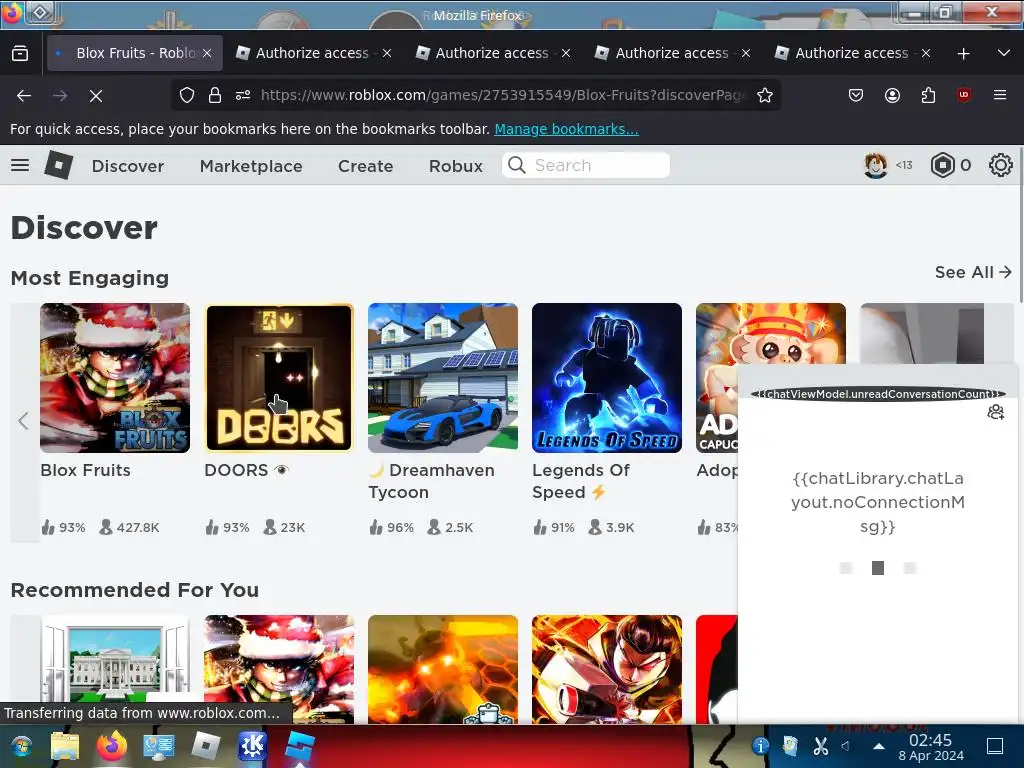Open the Dreamhaven Tycoon car thumbnail

point(443,377)
